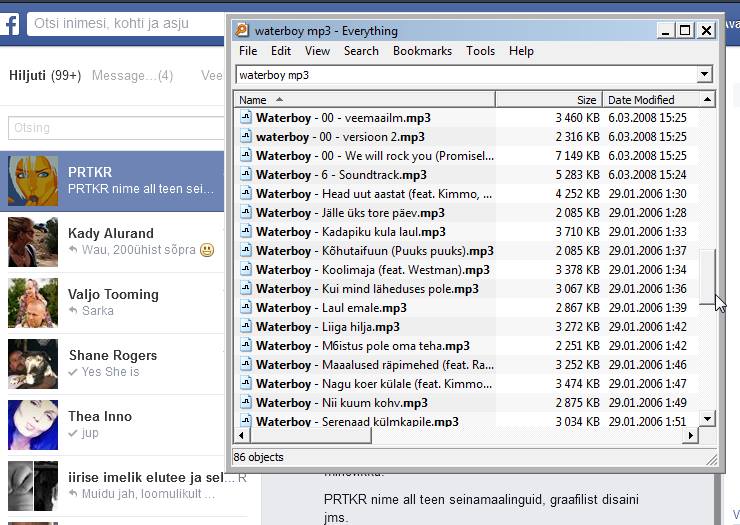Close the Everything window
Viewport: 740px width, 525px height.
pyautogui.click(x=706, y=31)
